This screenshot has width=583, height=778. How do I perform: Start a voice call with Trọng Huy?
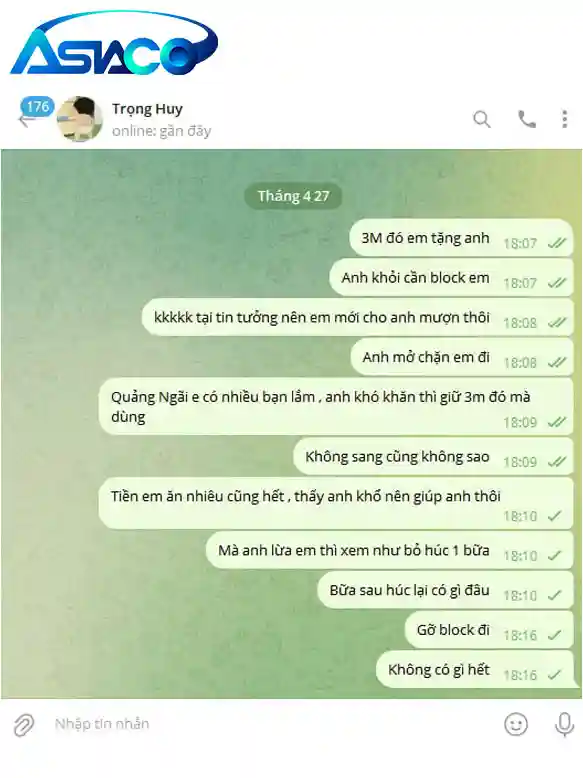pyautogui.click(x=526, y=120)
